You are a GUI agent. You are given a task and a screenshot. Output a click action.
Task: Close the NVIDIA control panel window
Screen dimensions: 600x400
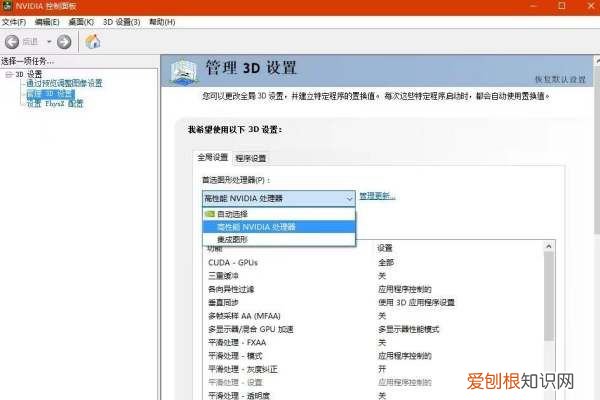[591, 6]
